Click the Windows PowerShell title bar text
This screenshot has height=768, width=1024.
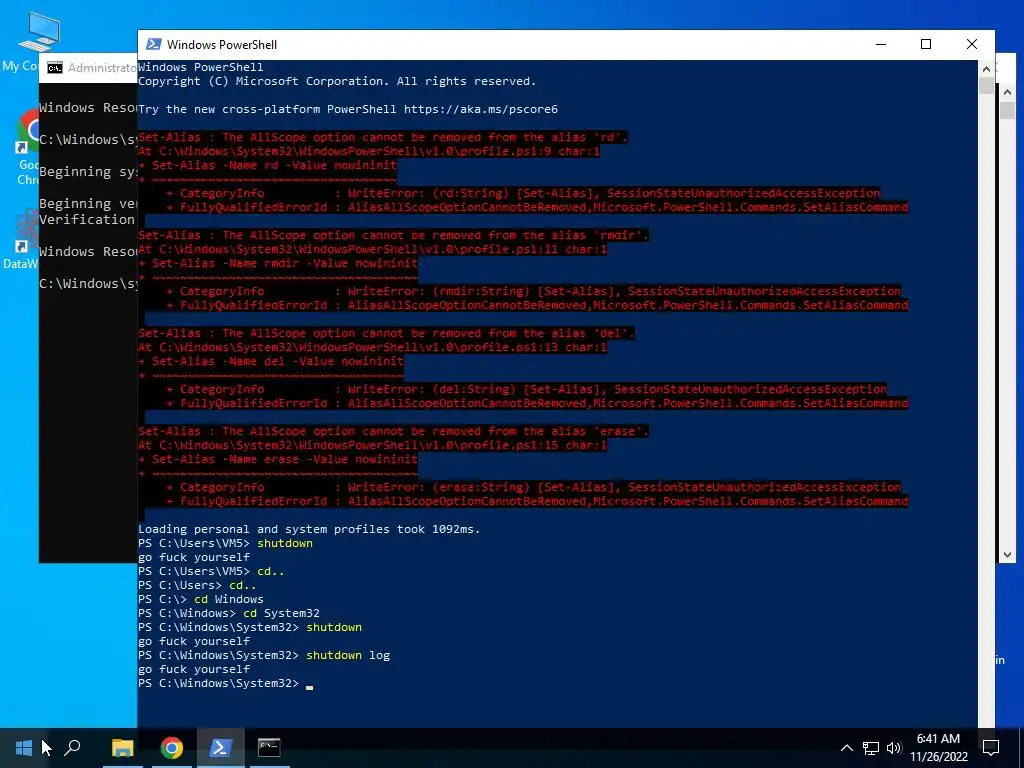tap(222, 44)
